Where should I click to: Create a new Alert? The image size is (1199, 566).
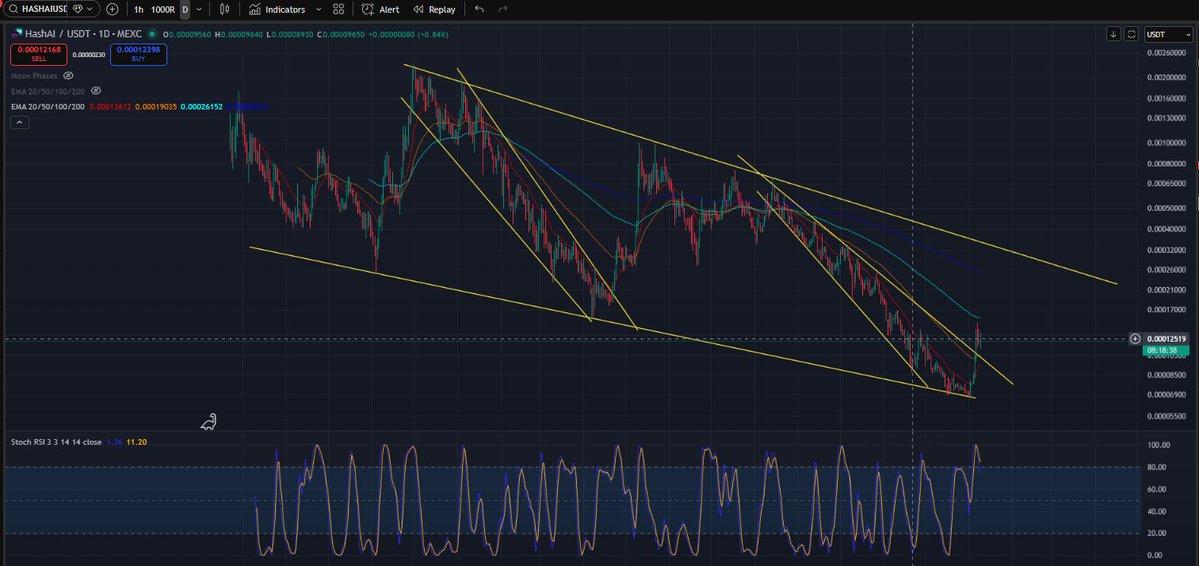pos(380,10)
